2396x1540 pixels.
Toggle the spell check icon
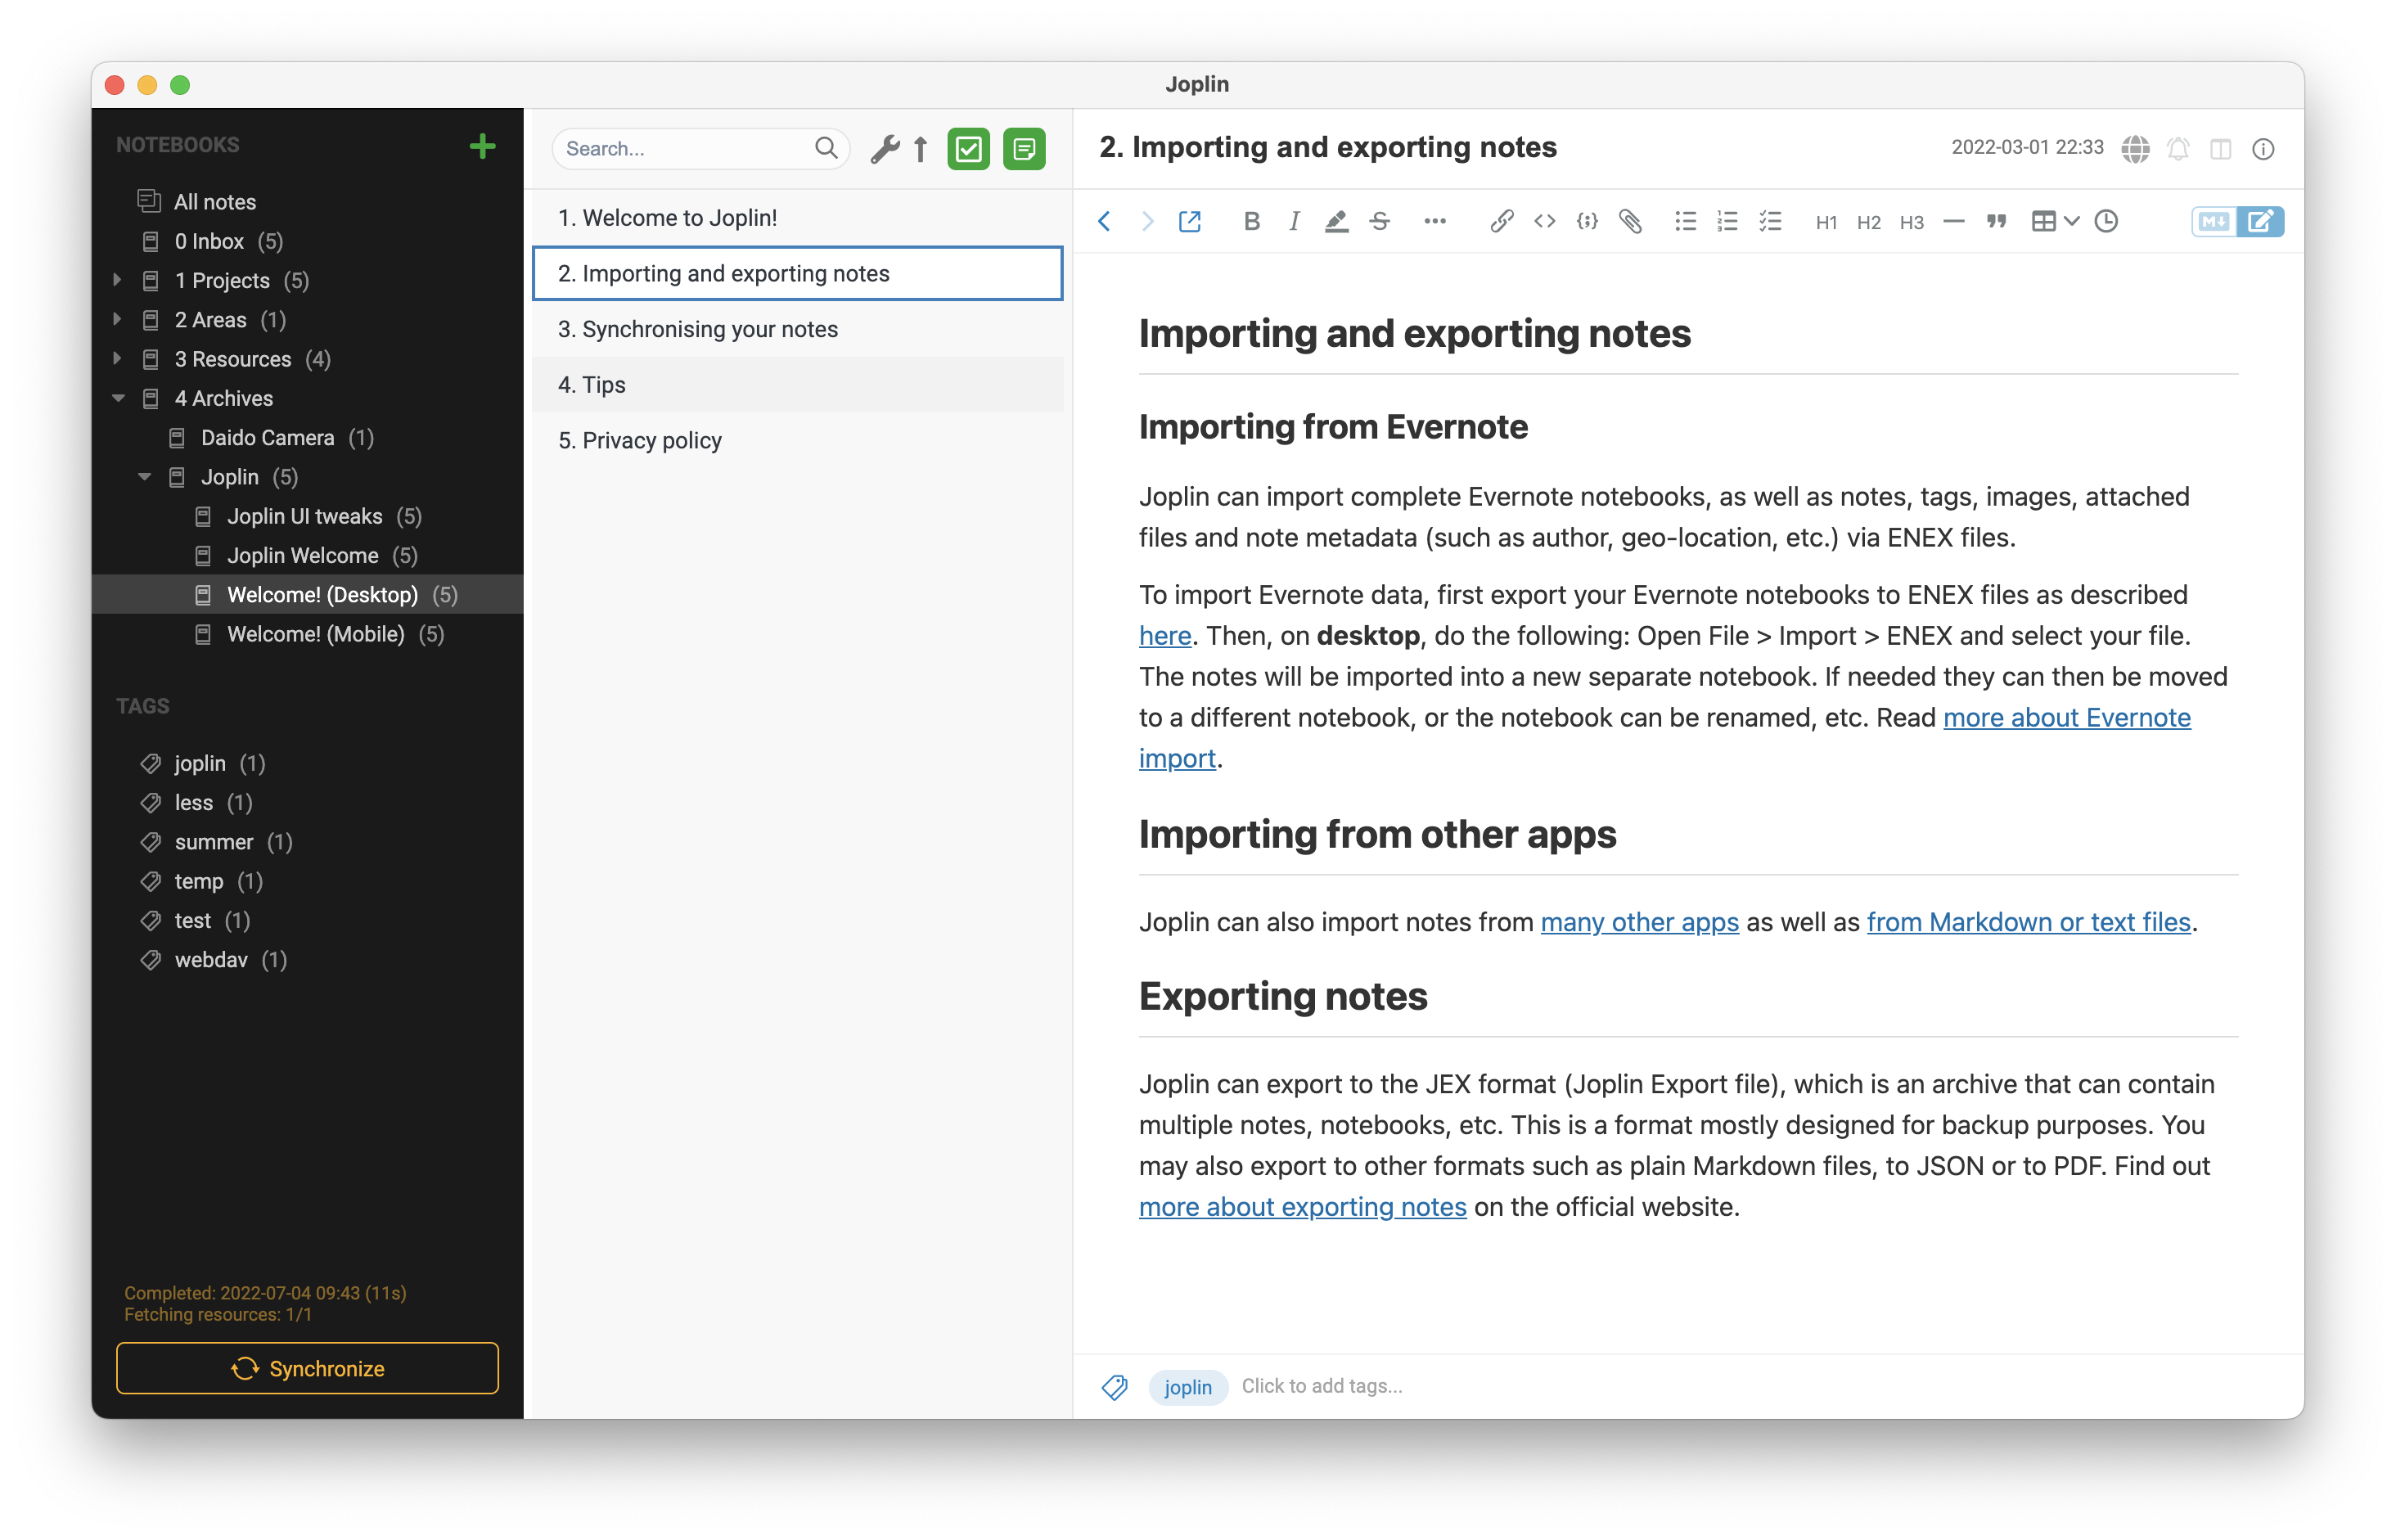(2134, 146)
